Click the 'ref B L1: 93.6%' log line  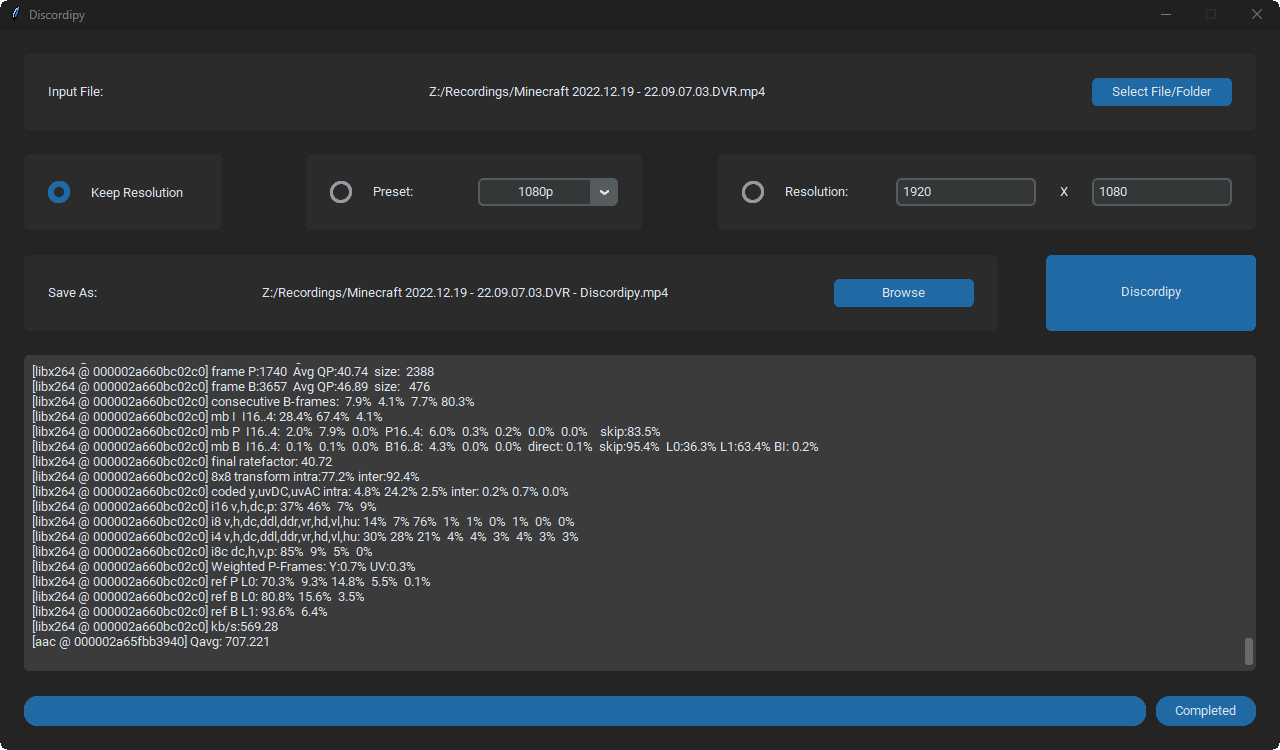pyautogui.click(x=180, y=612)
